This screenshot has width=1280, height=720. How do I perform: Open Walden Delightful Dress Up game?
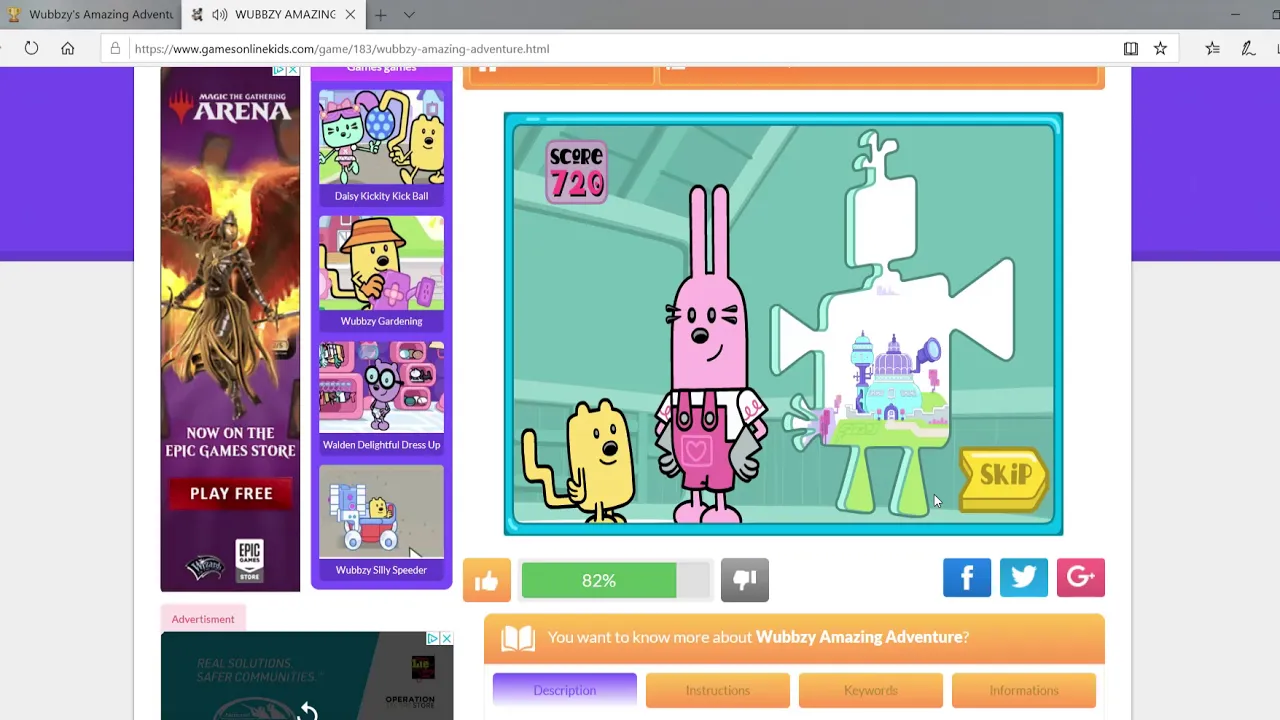click(x=381, y=396)
